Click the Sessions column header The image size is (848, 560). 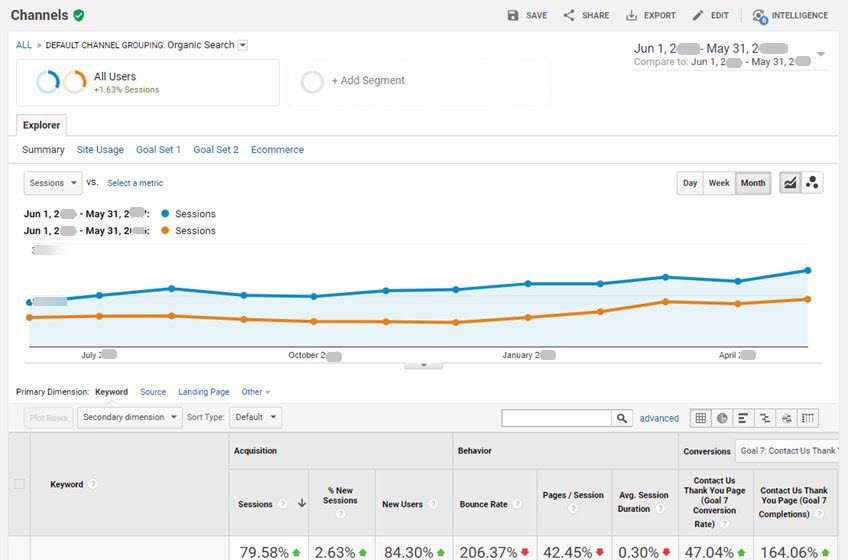pyautogui.click(x=255, y=504)
